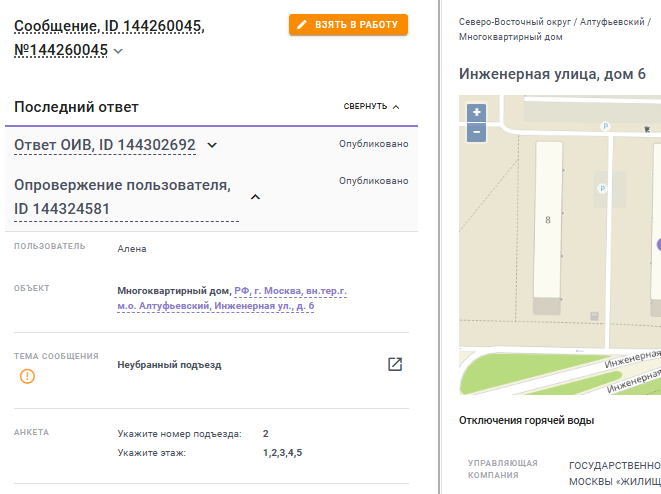The height and width of the screenshot is (494, 661).
Task: Zoom in on the map with the plus button
Action: pos(477,113)
